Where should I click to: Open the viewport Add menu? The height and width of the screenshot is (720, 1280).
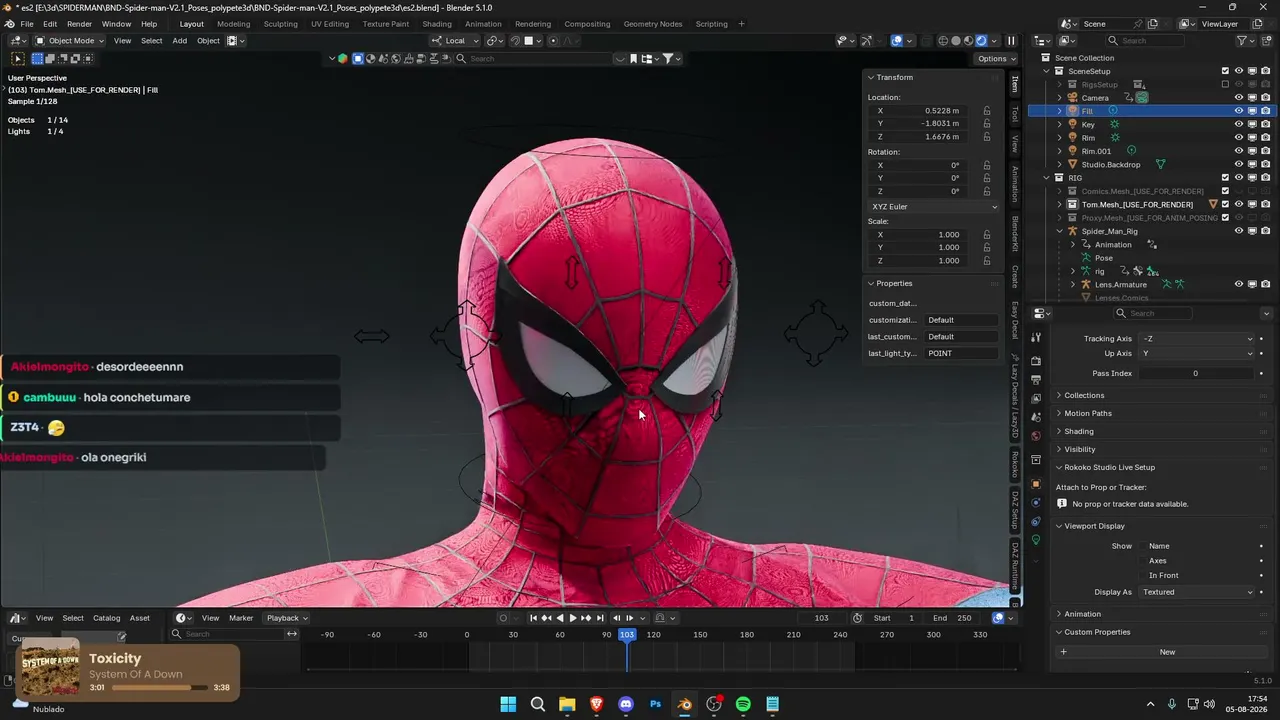click(179, 41)
